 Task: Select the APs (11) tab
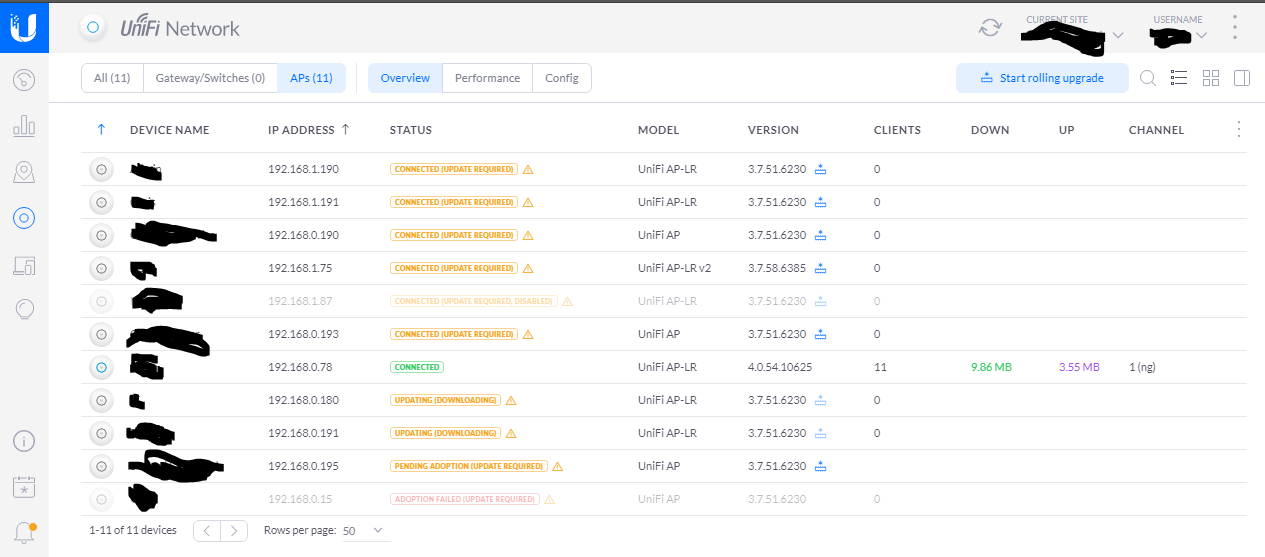click(311, 78)
